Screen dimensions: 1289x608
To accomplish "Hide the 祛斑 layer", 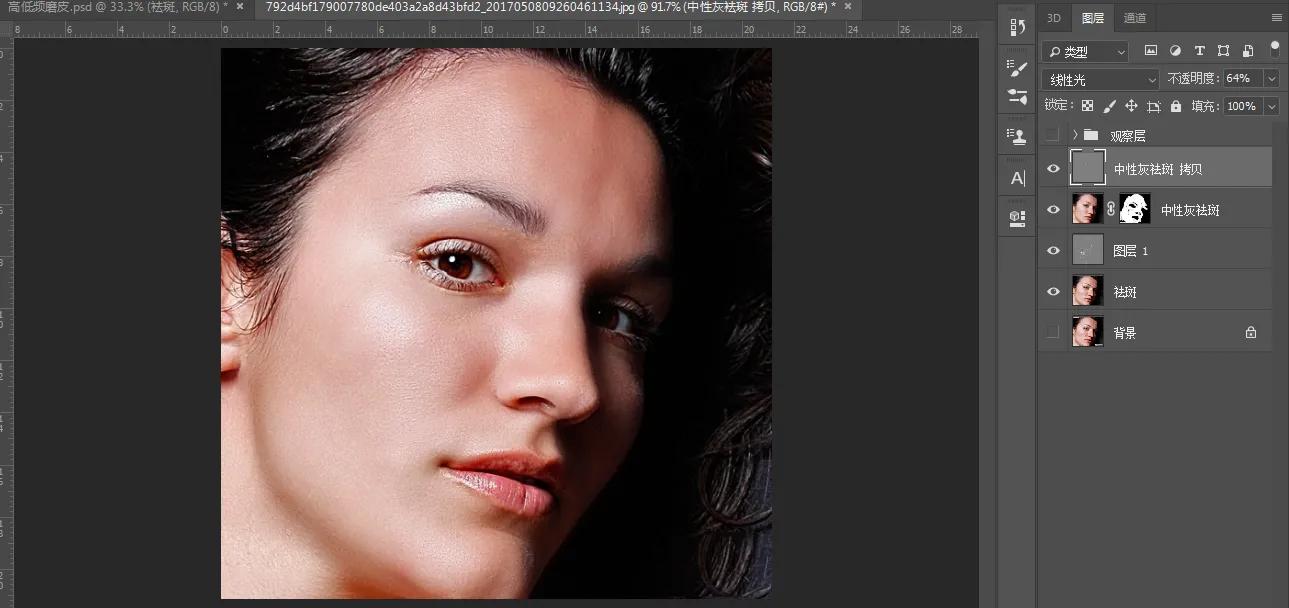I will pos(1052,292).
